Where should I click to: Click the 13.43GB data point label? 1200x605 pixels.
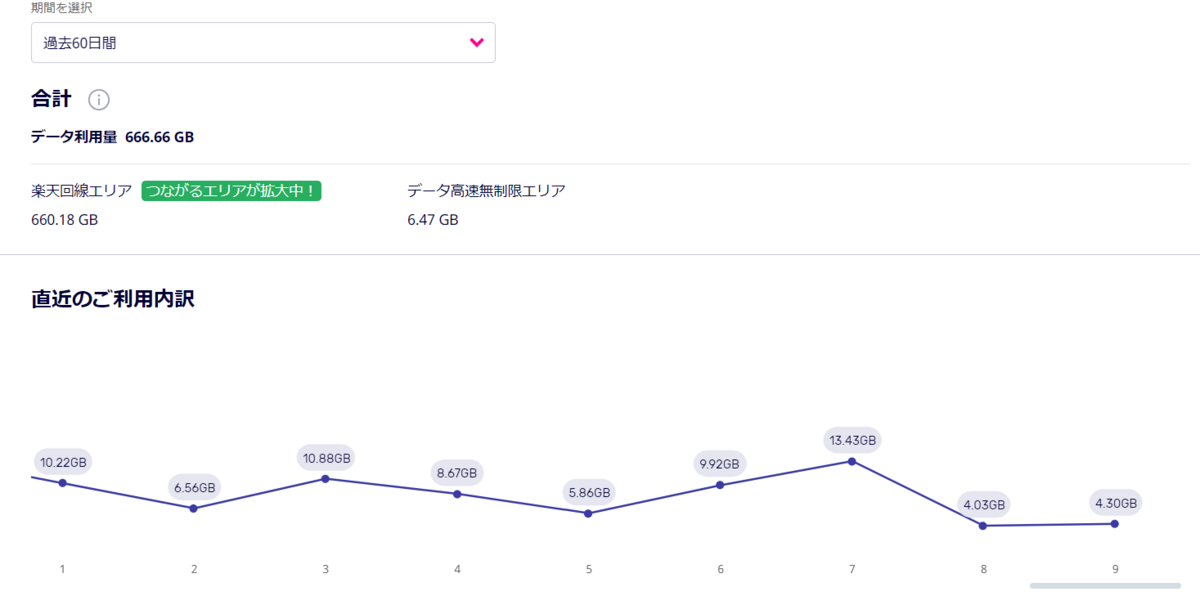[x=852, y=440]
